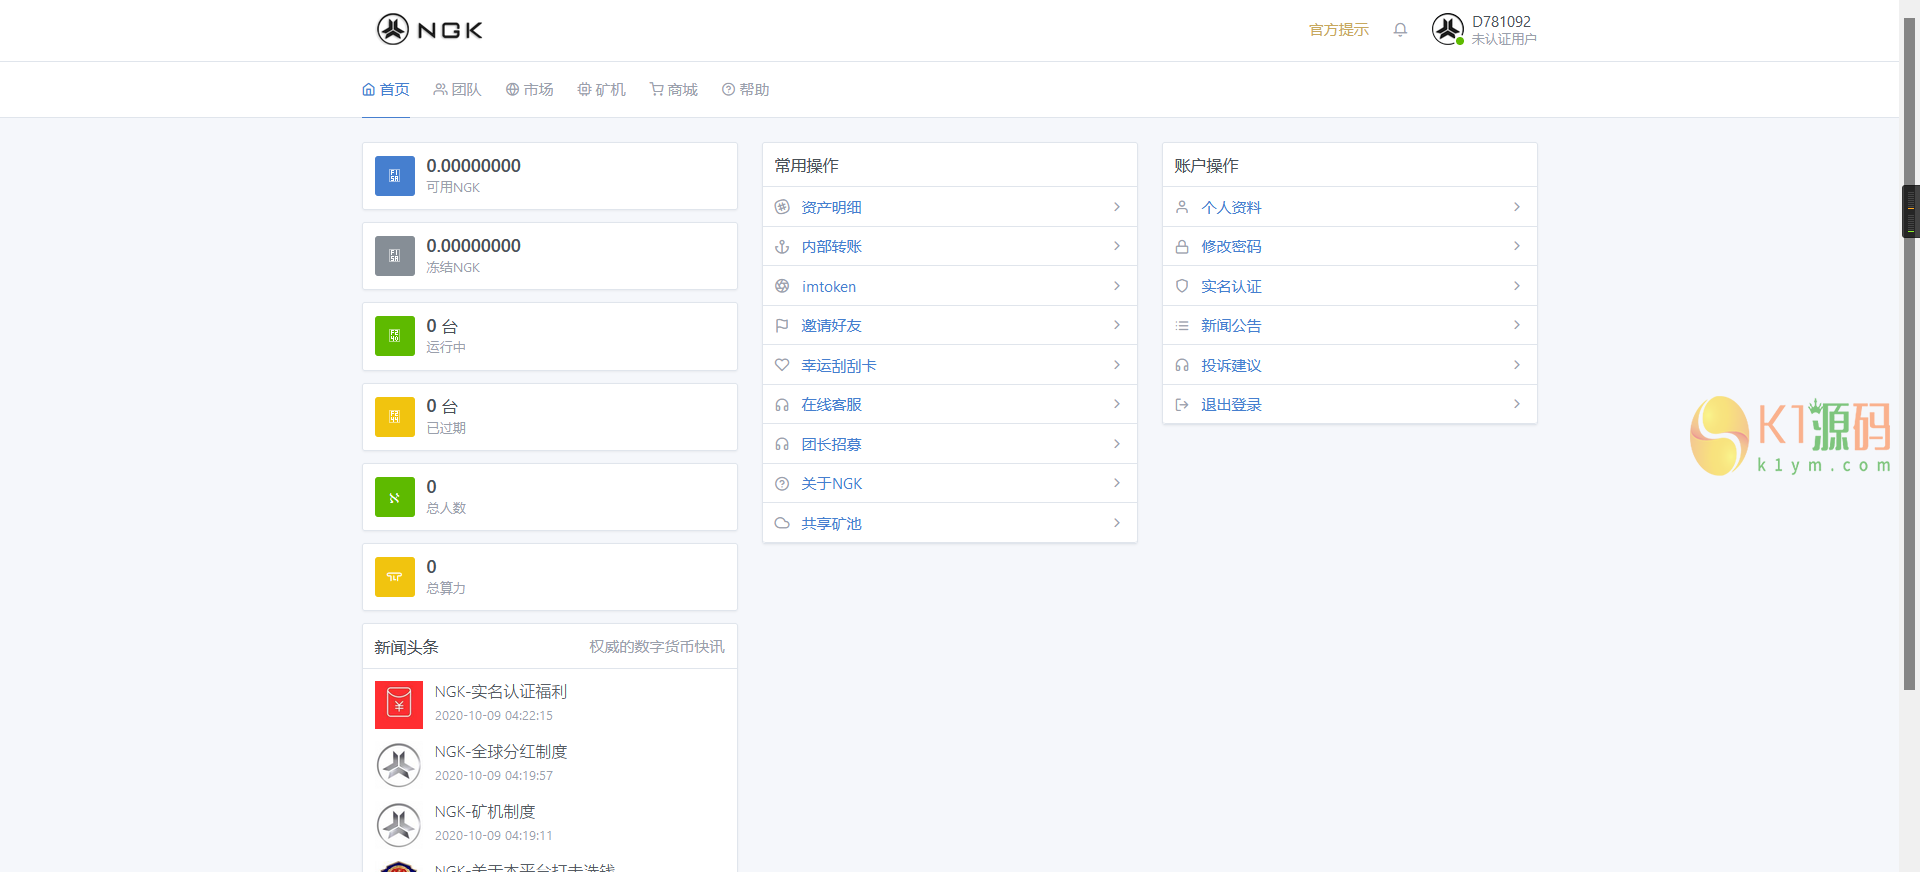Viewport: 1920px width, 872px height.
Task: Open the 帮助 help tab
Action: [x=746, y=90]
